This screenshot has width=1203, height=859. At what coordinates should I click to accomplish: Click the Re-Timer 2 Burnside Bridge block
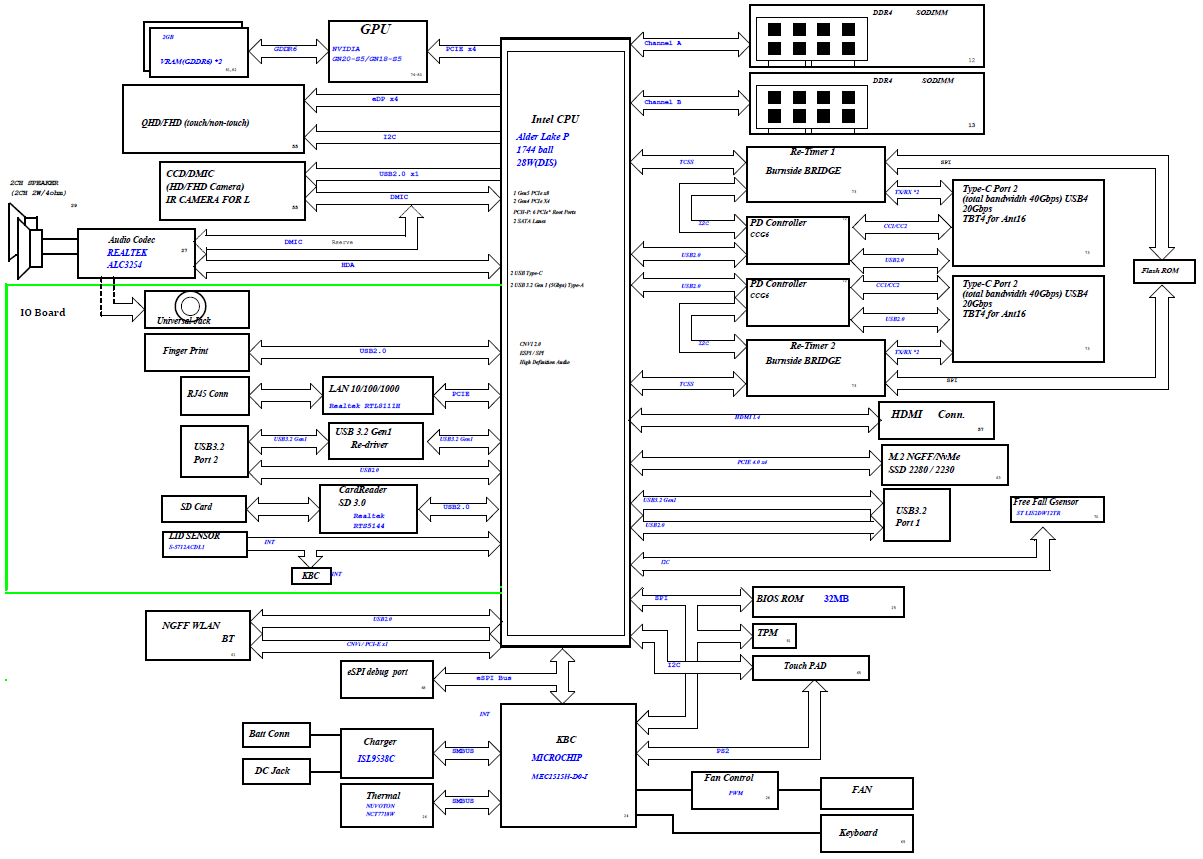[815, 367]
